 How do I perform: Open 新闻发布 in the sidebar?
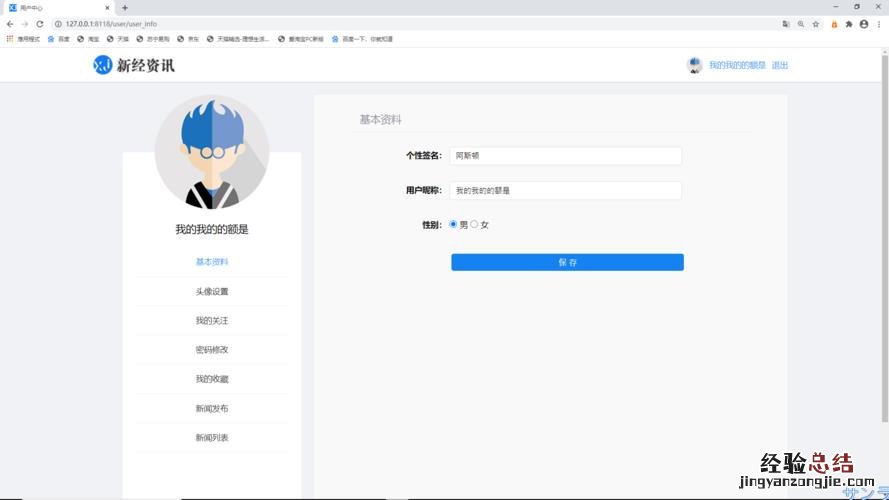click(212, 408)
